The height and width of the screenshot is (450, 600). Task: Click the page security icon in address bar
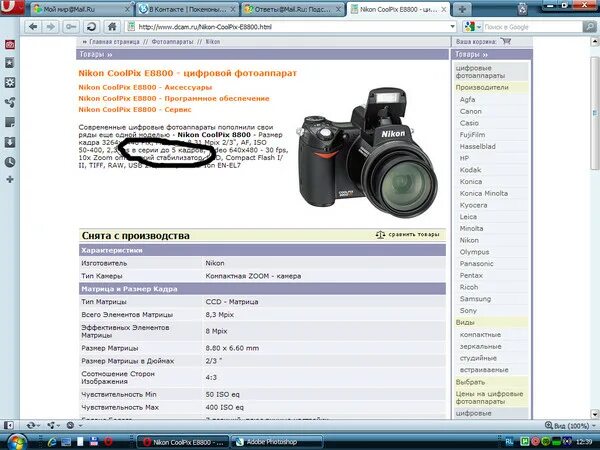tap(131, 27)
